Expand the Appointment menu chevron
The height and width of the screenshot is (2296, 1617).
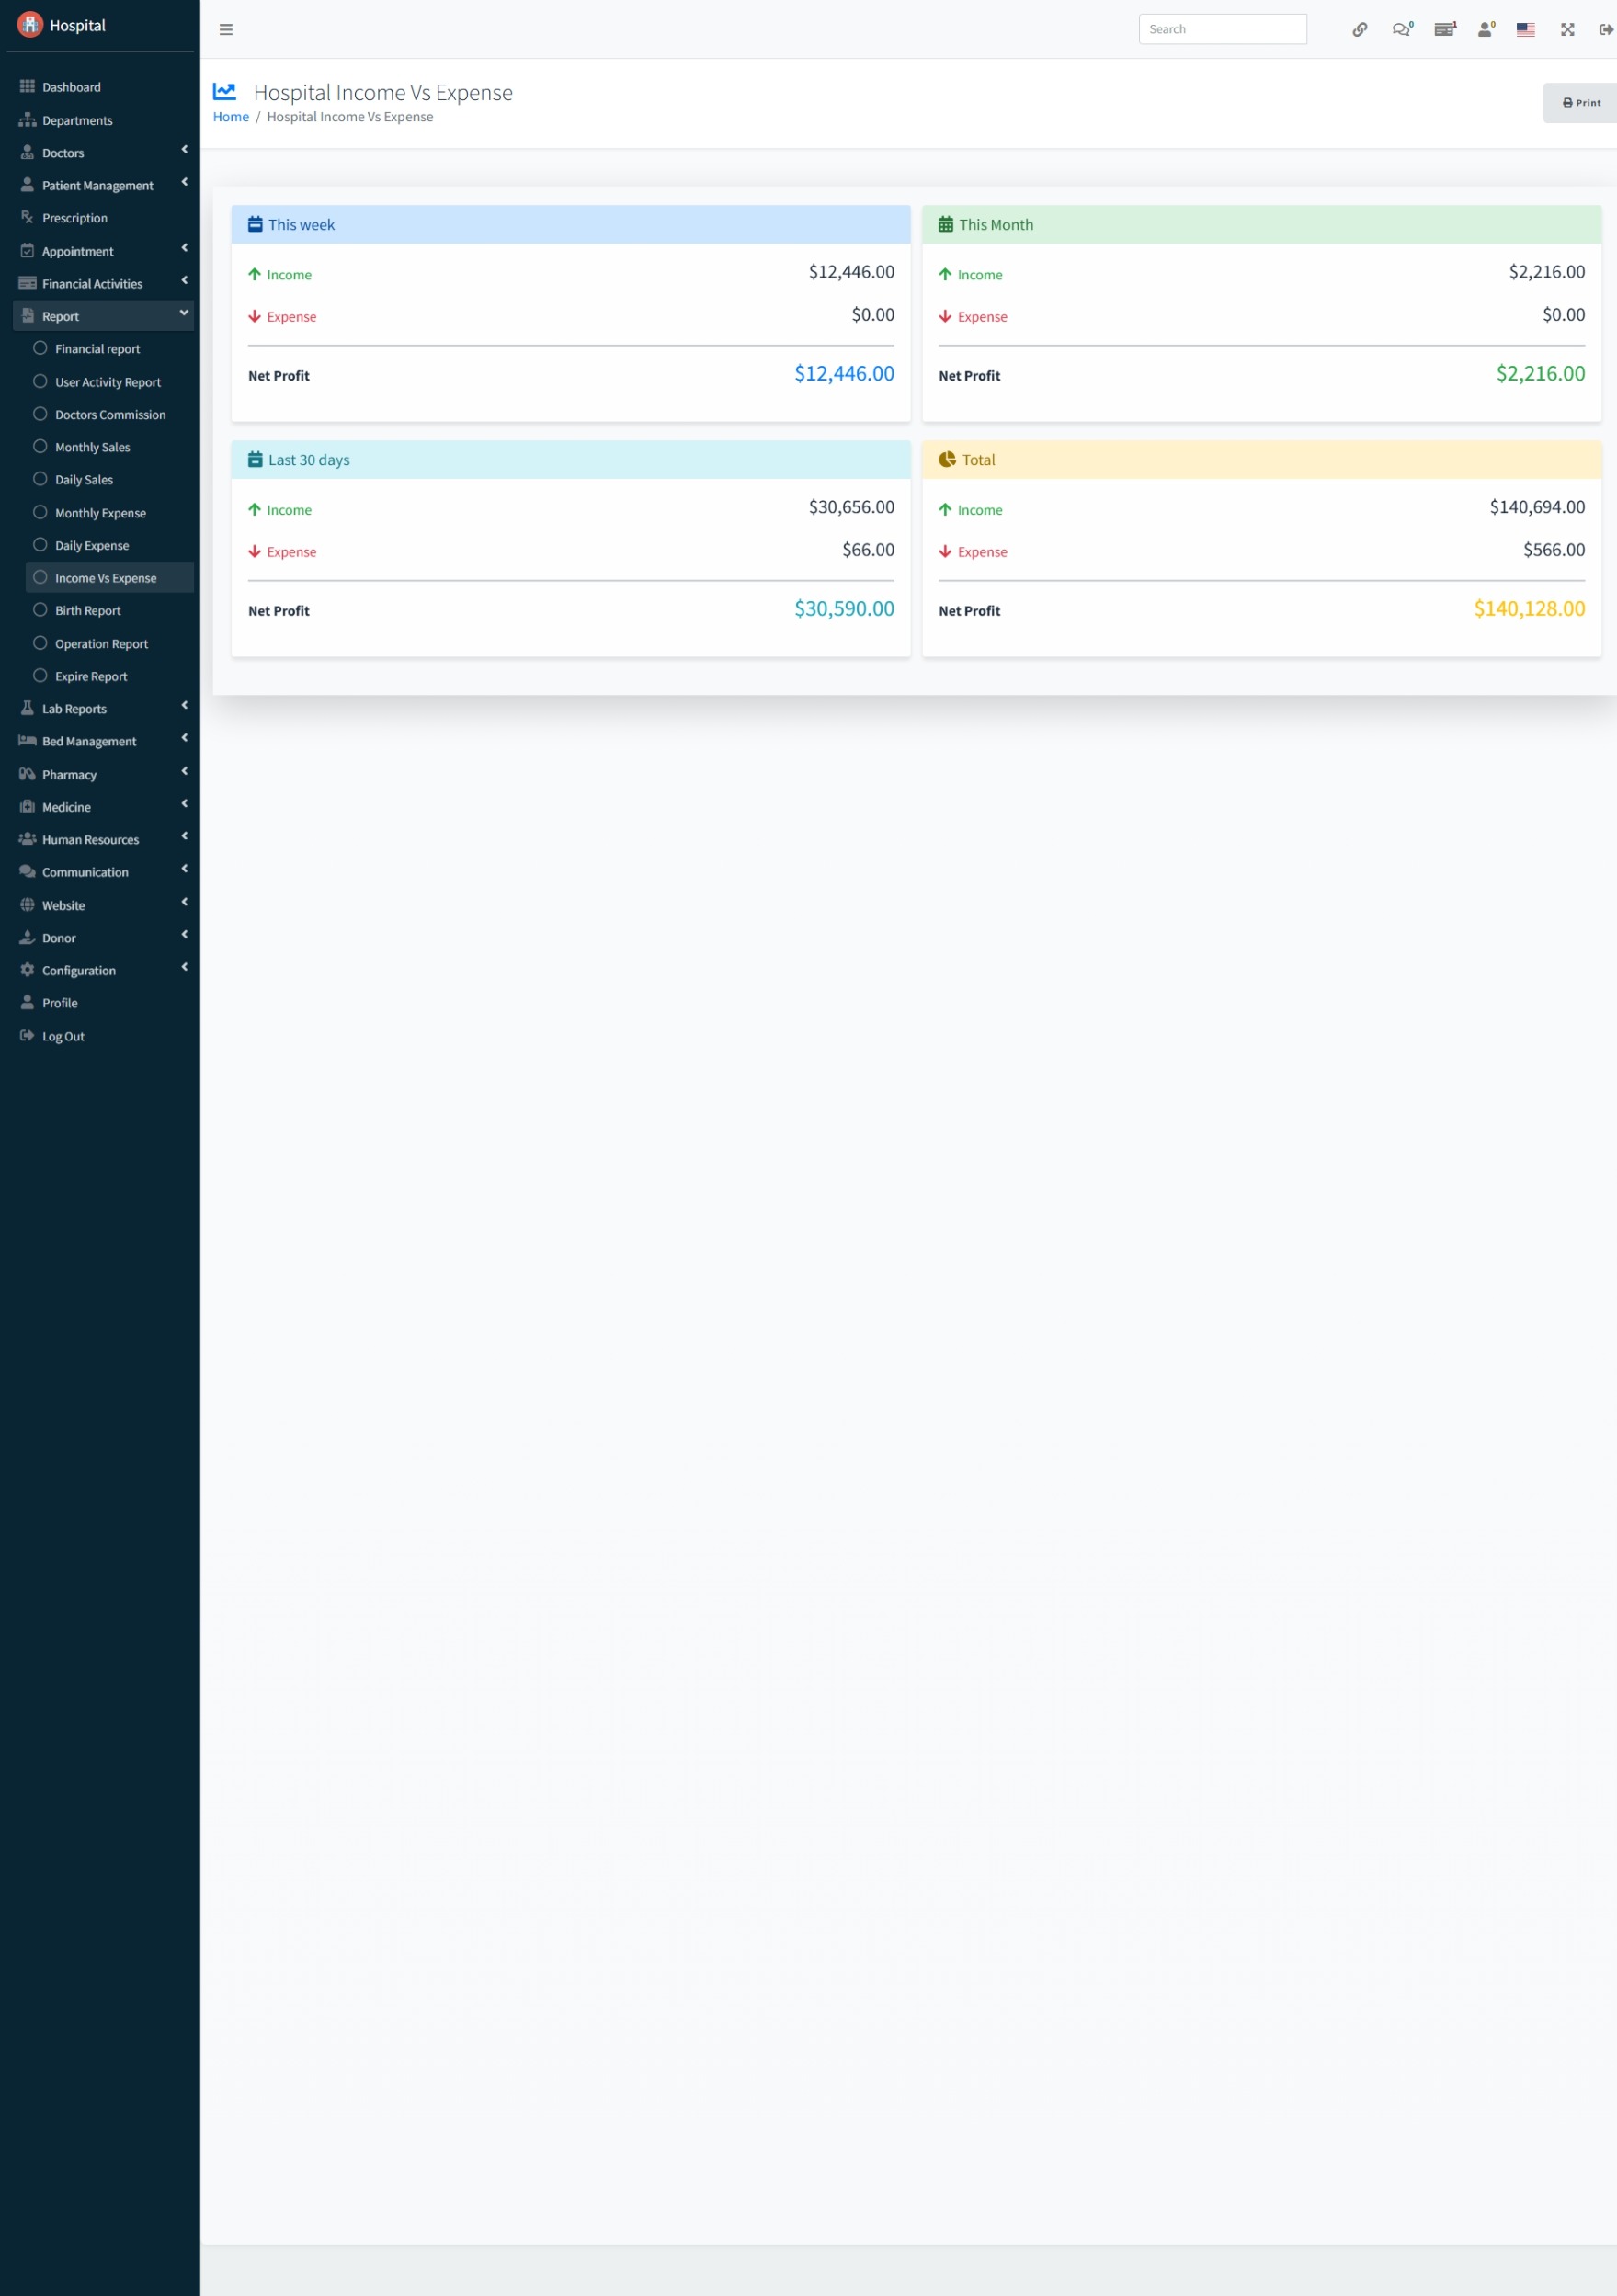(184, 248)
